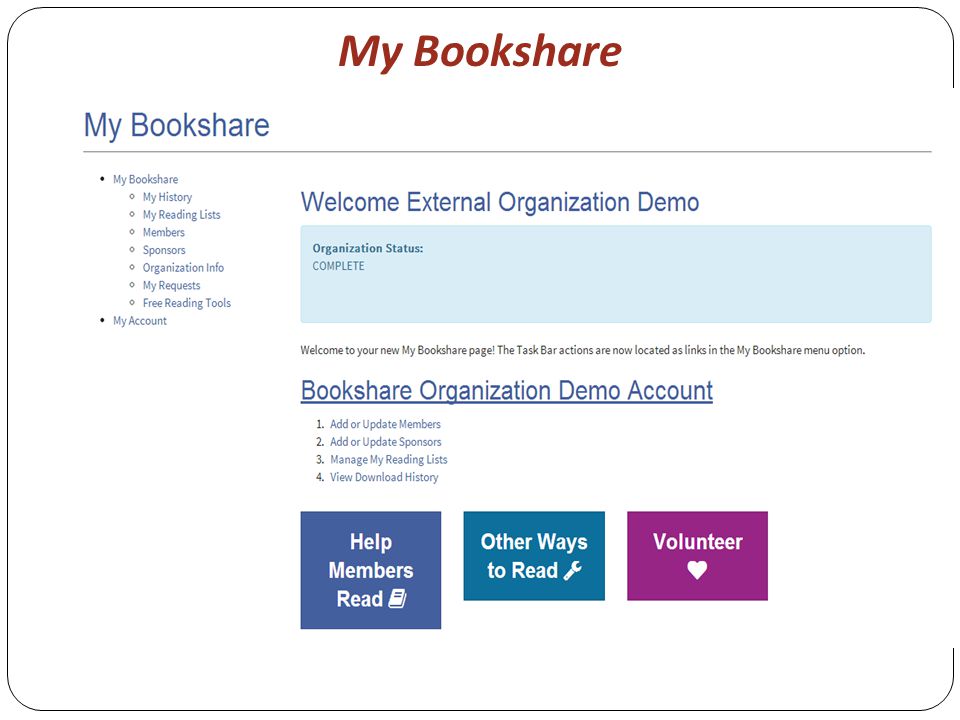Select Add or Update Members
Screen dimensions: 960x720
coord(385,424)
